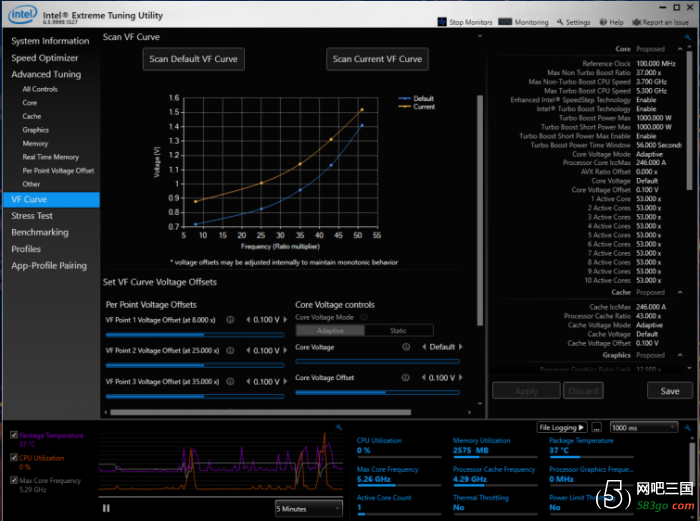Toggle Max Core Frequency graph checkbox
This screenshot has height=521, width=700.
tap(14, 480)
